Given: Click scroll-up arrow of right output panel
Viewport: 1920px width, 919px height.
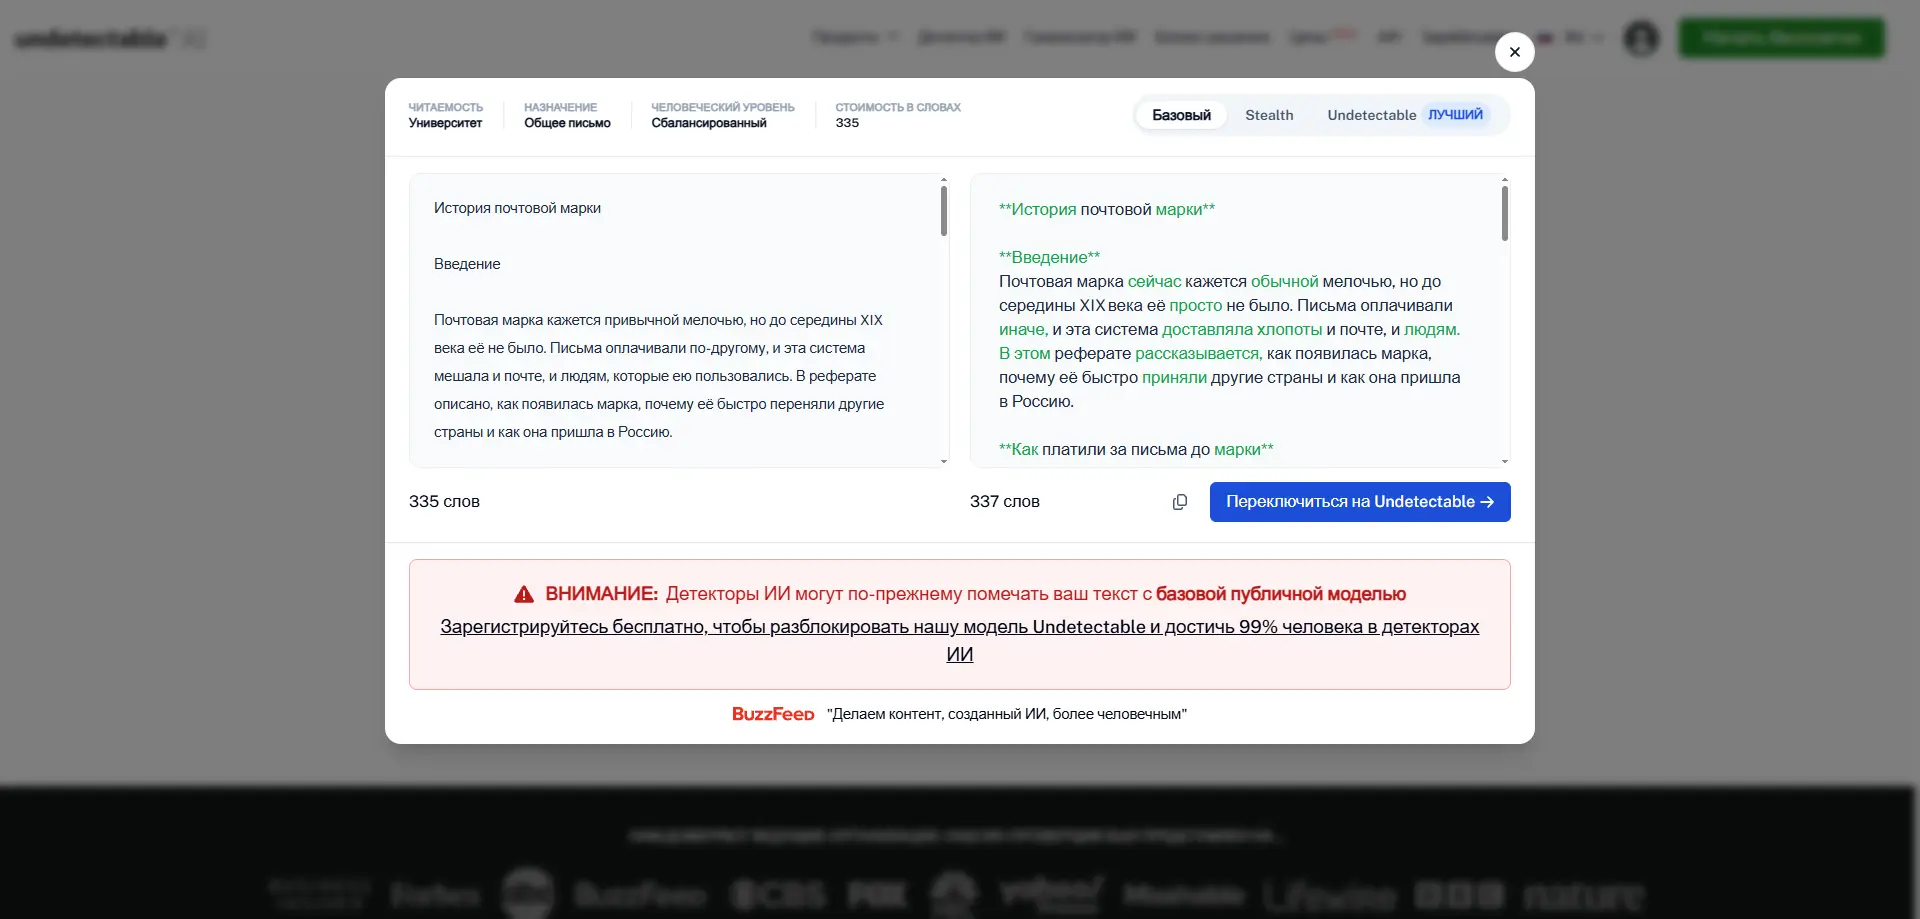Looking at the screenshot, I should pos(1504,180).
